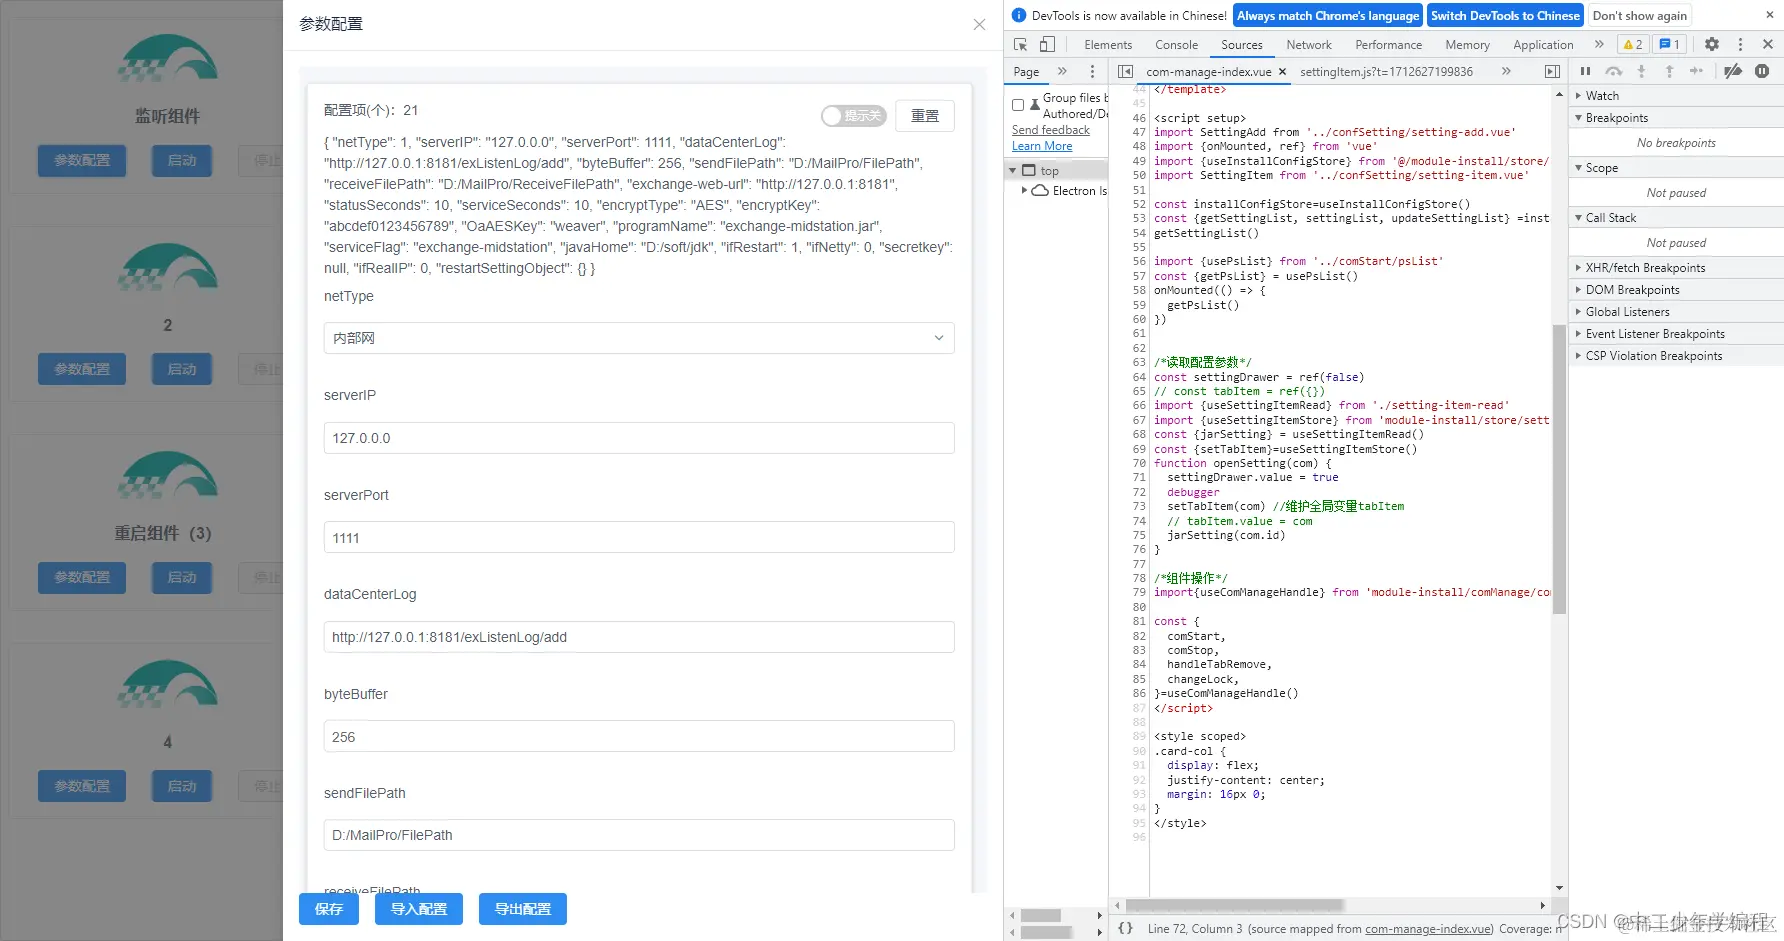Click the Step debugger arrow icon
Viewport: 1784px width, 941px height.
tap(1696, 71)
